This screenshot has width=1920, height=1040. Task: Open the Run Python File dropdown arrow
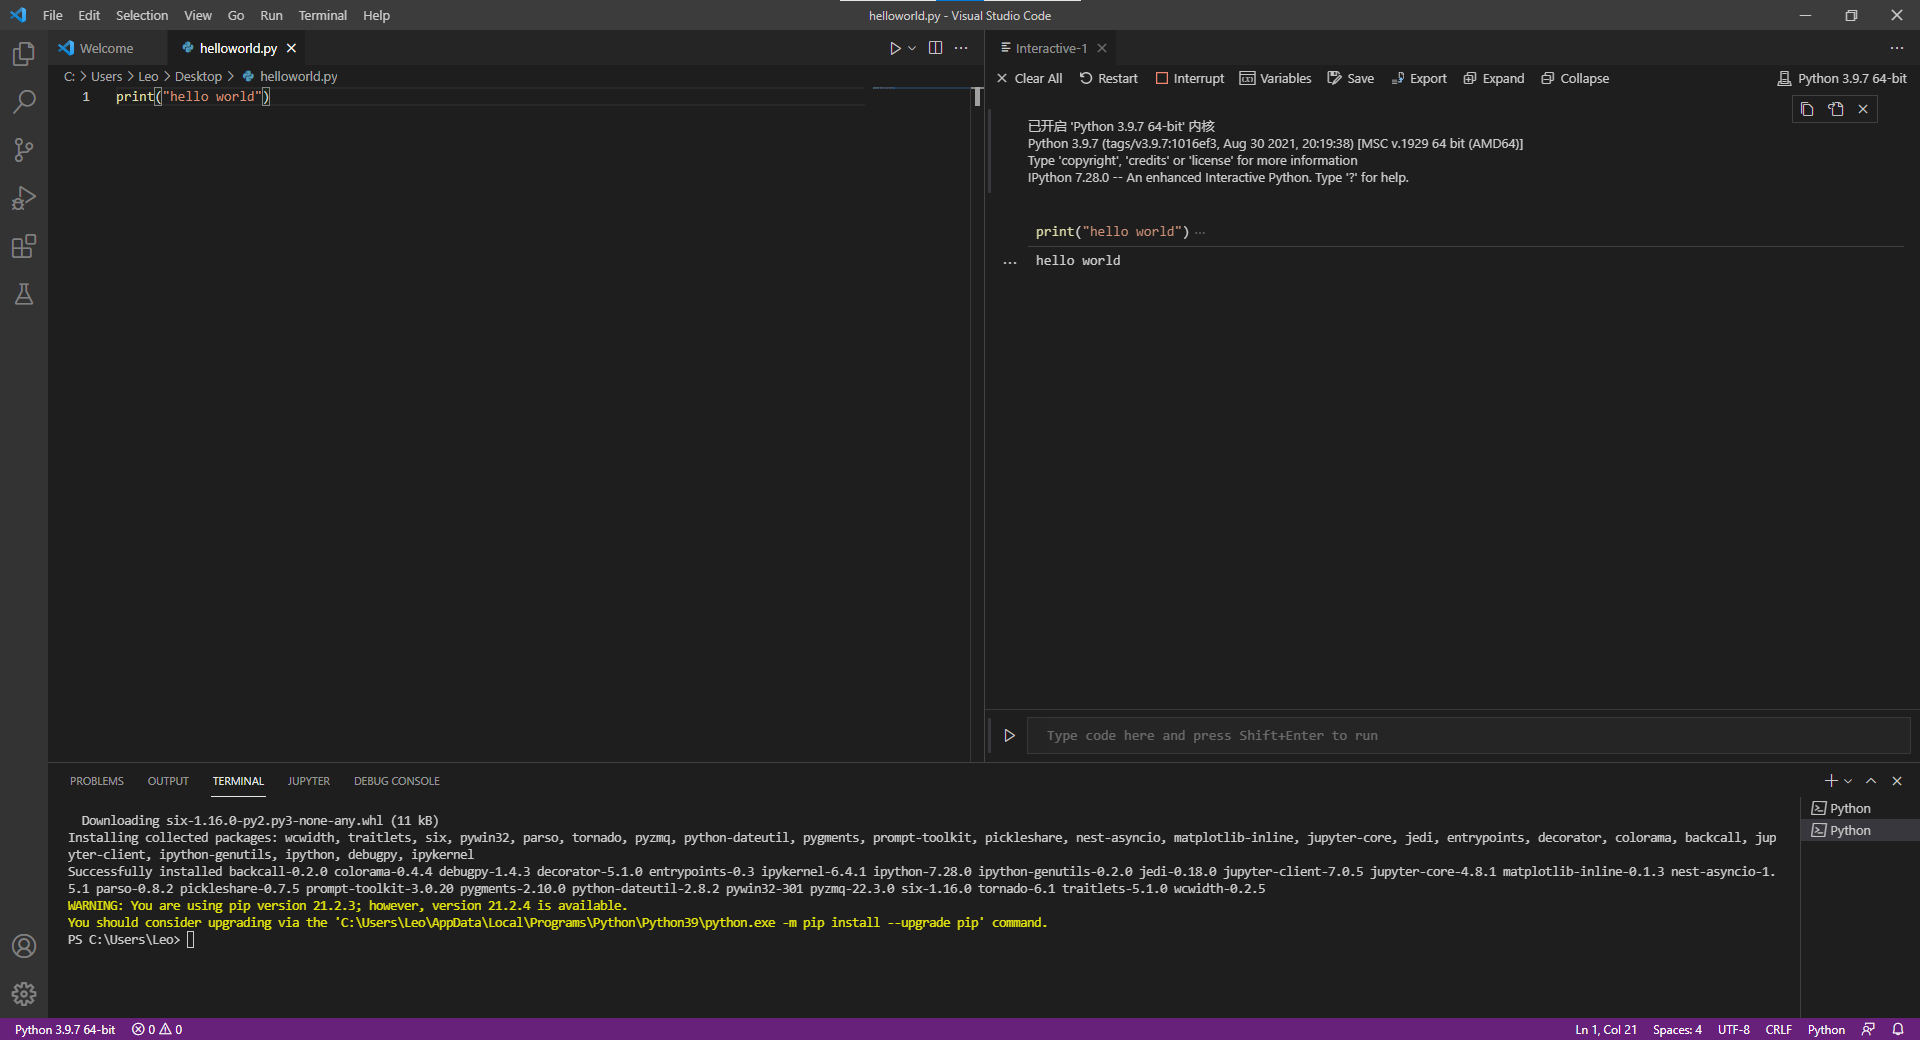coord(912,48)
